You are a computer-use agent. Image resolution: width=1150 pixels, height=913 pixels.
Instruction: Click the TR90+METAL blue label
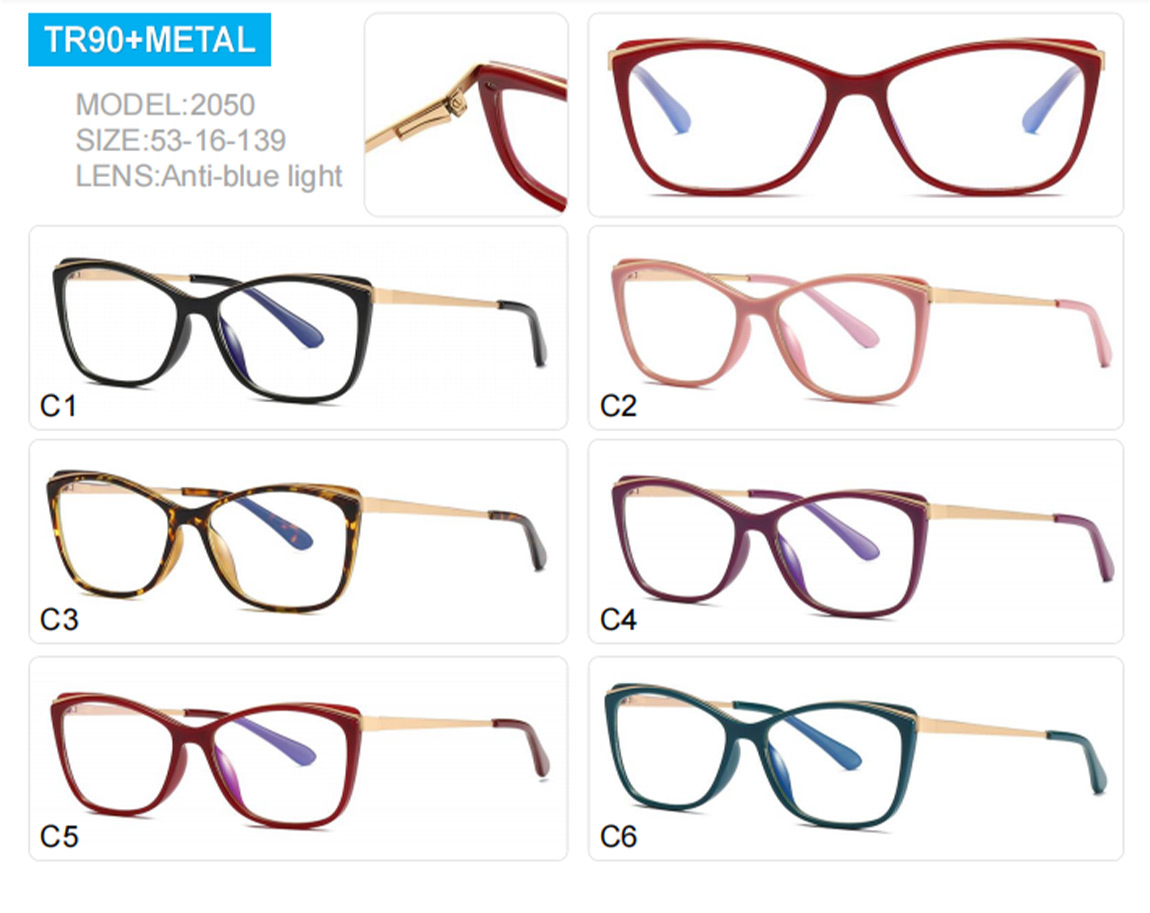point(150,40)
